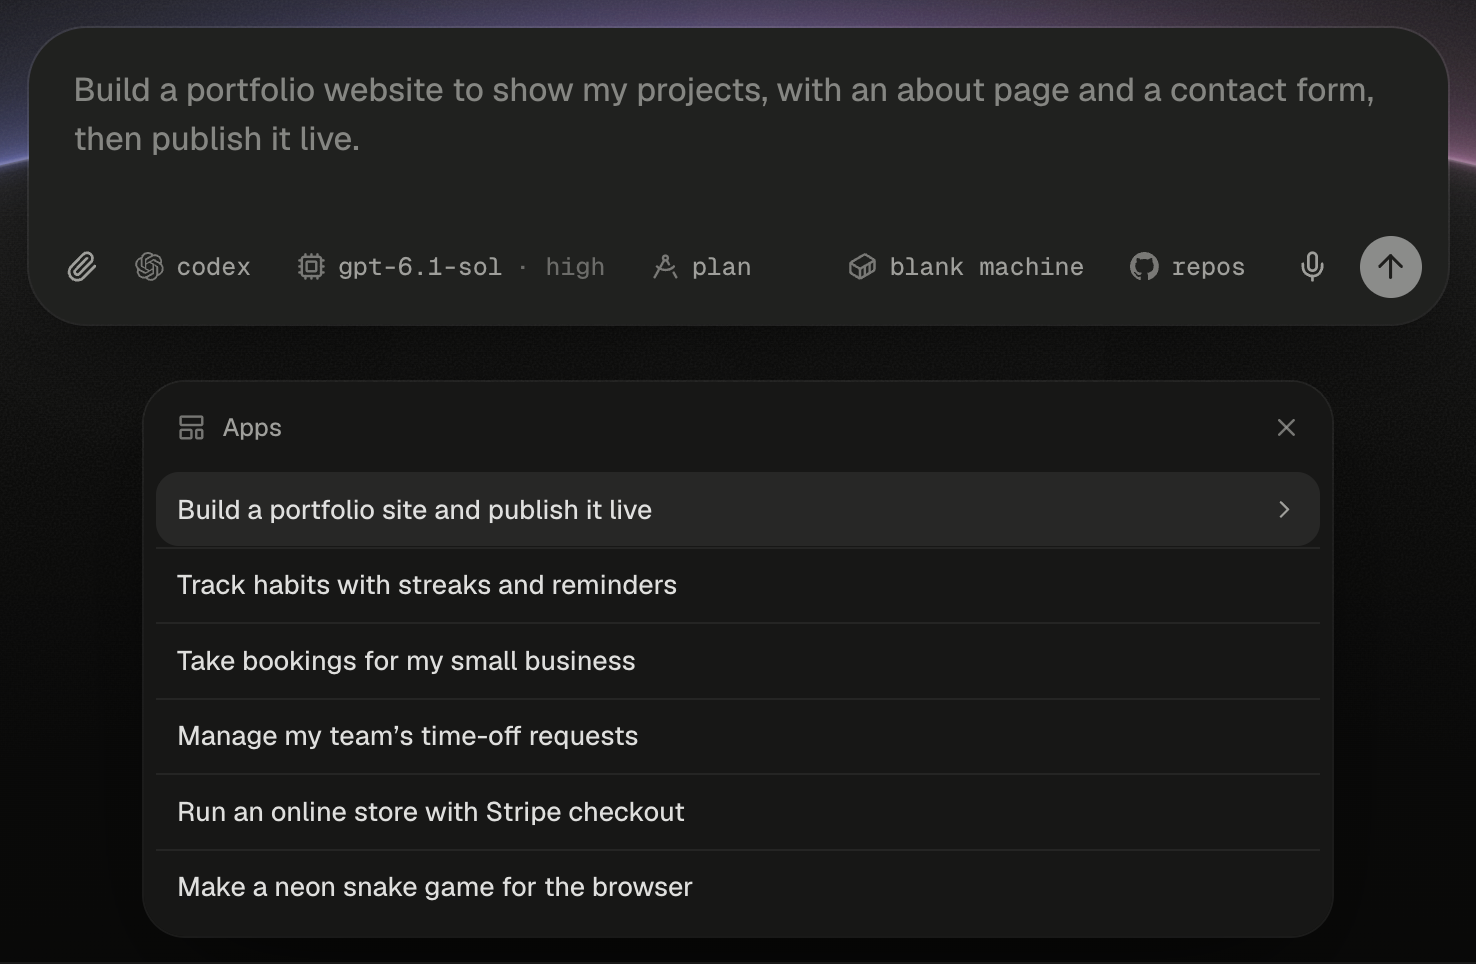Click the chevron on the portfolio site row
Screen dimensions: 1476x964
[x=1284, y=510]
